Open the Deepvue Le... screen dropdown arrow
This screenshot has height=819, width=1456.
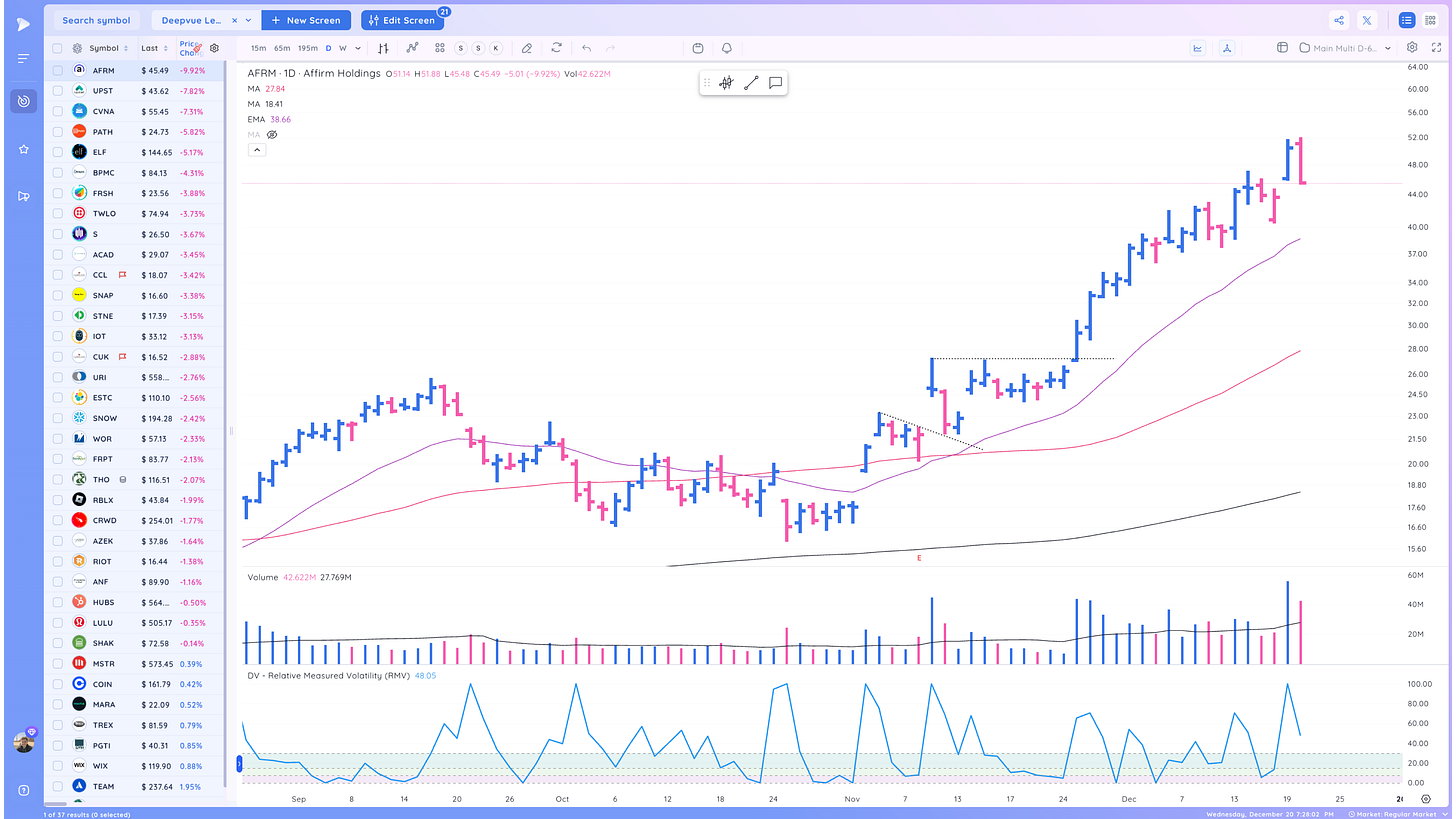click(x=248, y=20)
